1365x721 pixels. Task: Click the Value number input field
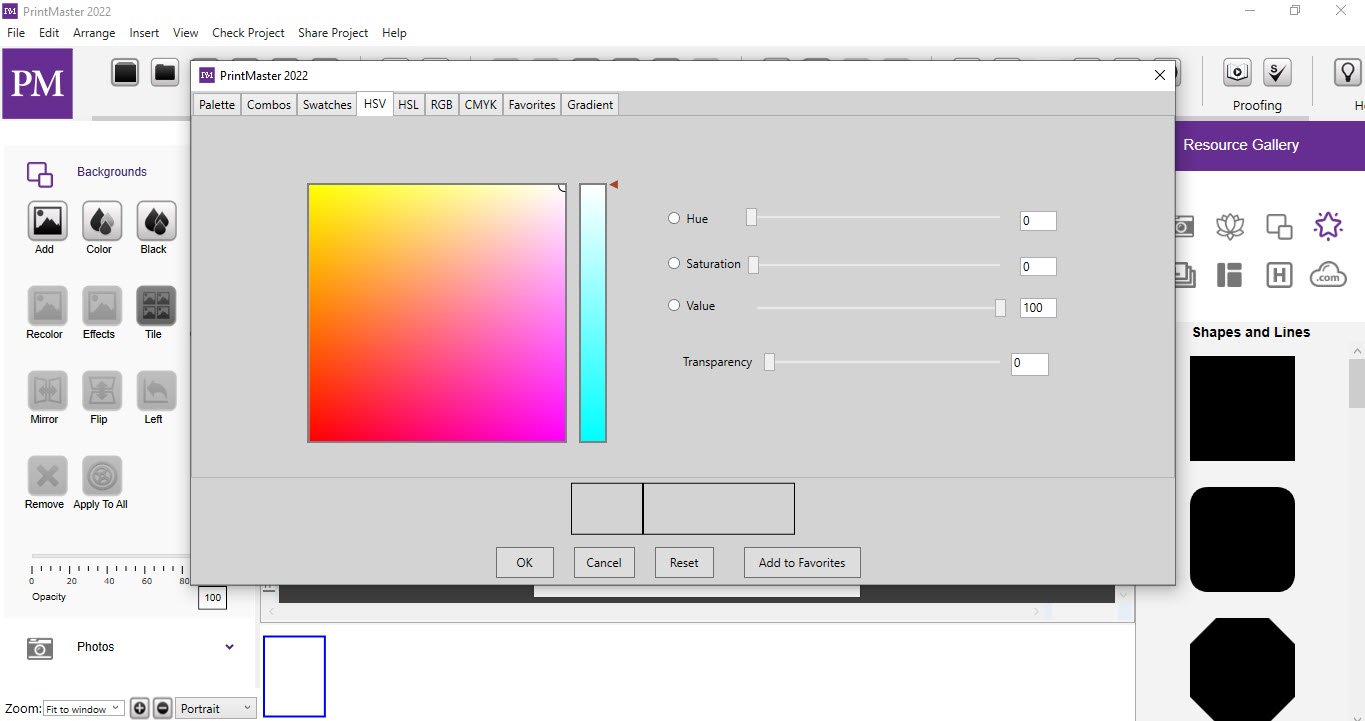[x=1038, y=307]
